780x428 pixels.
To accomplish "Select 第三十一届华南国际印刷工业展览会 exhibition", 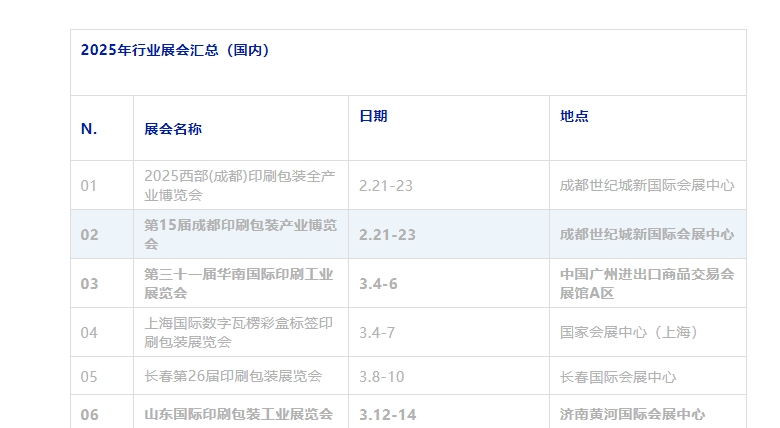I will click(x=239, y=283).
